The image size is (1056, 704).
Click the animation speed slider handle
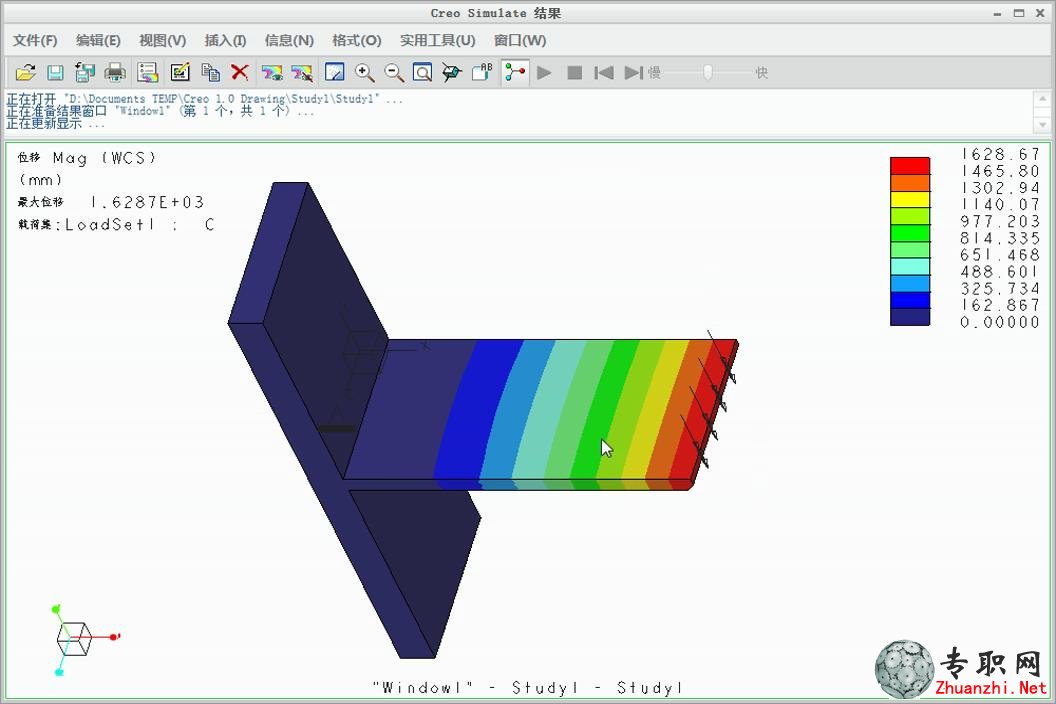[708, 72]
